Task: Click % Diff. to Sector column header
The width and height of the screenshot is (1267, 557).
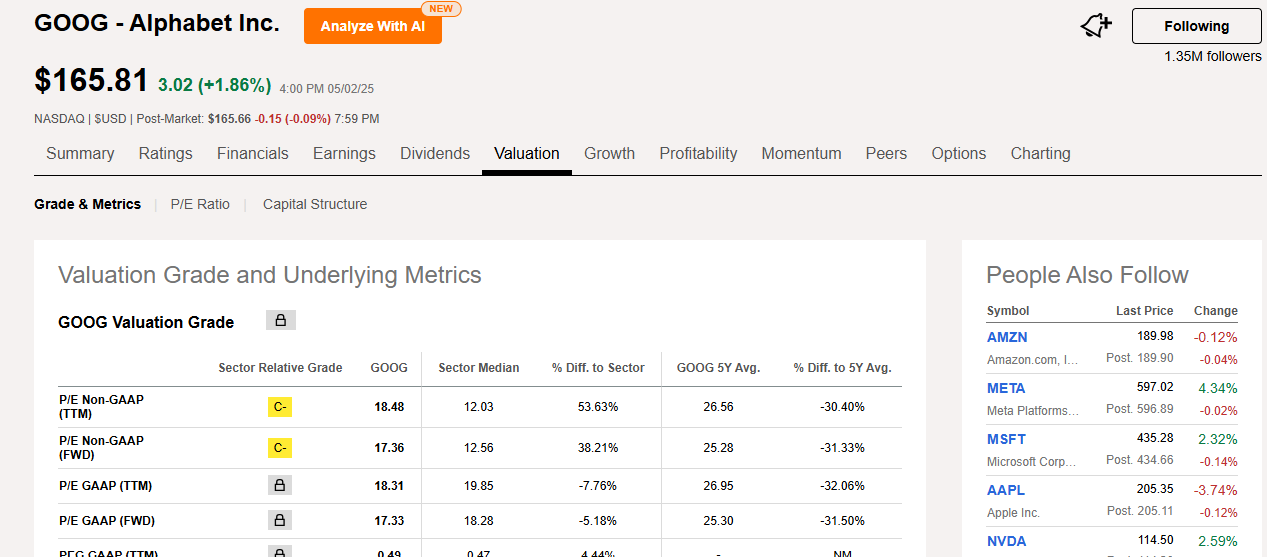Action: [x=598, y=367]
